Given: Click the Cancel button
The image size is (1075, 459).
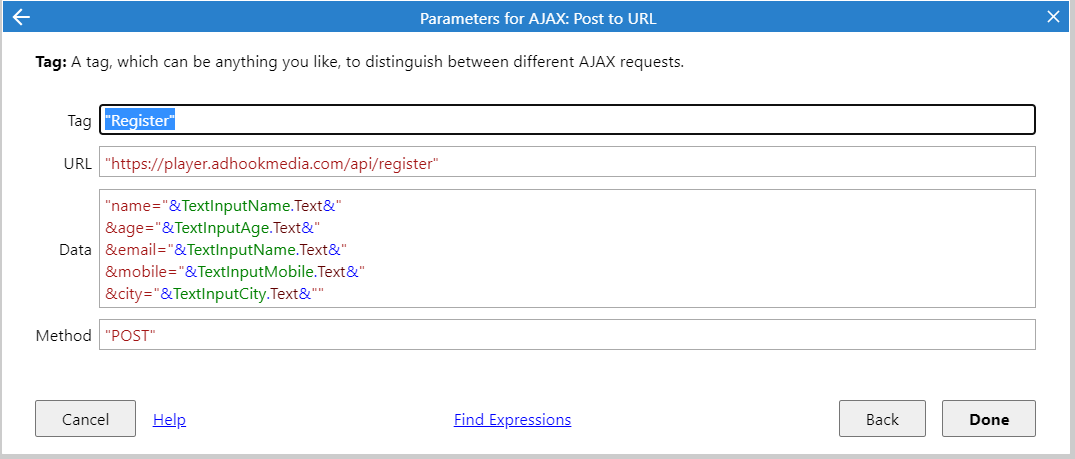Looking at the screenshot, I should (x=85, y=419).
